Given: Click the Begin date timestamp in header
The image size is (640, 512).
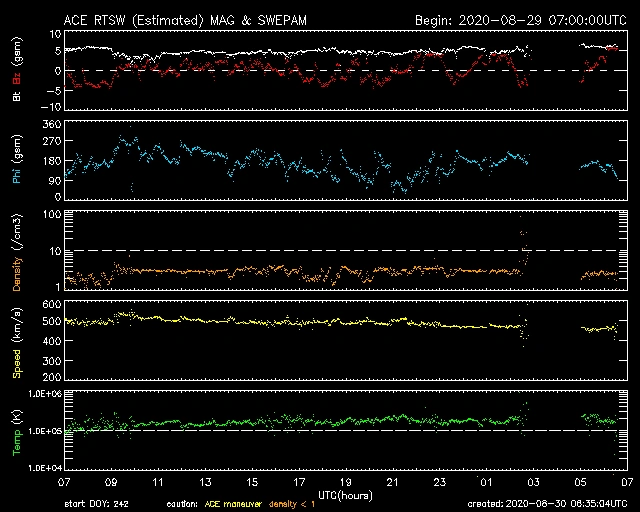Looking at the screenshot, I should point(518,20).
